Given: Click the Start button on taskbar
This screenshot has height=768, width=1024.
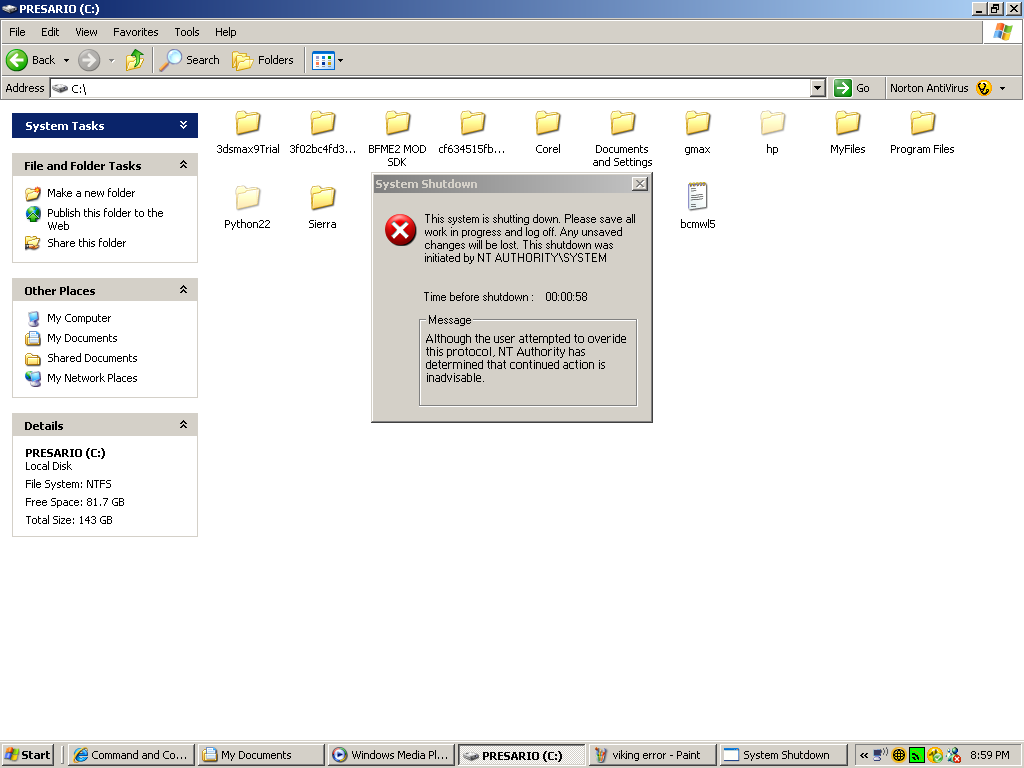Looking at the screenshot, I should coord(27,755).
